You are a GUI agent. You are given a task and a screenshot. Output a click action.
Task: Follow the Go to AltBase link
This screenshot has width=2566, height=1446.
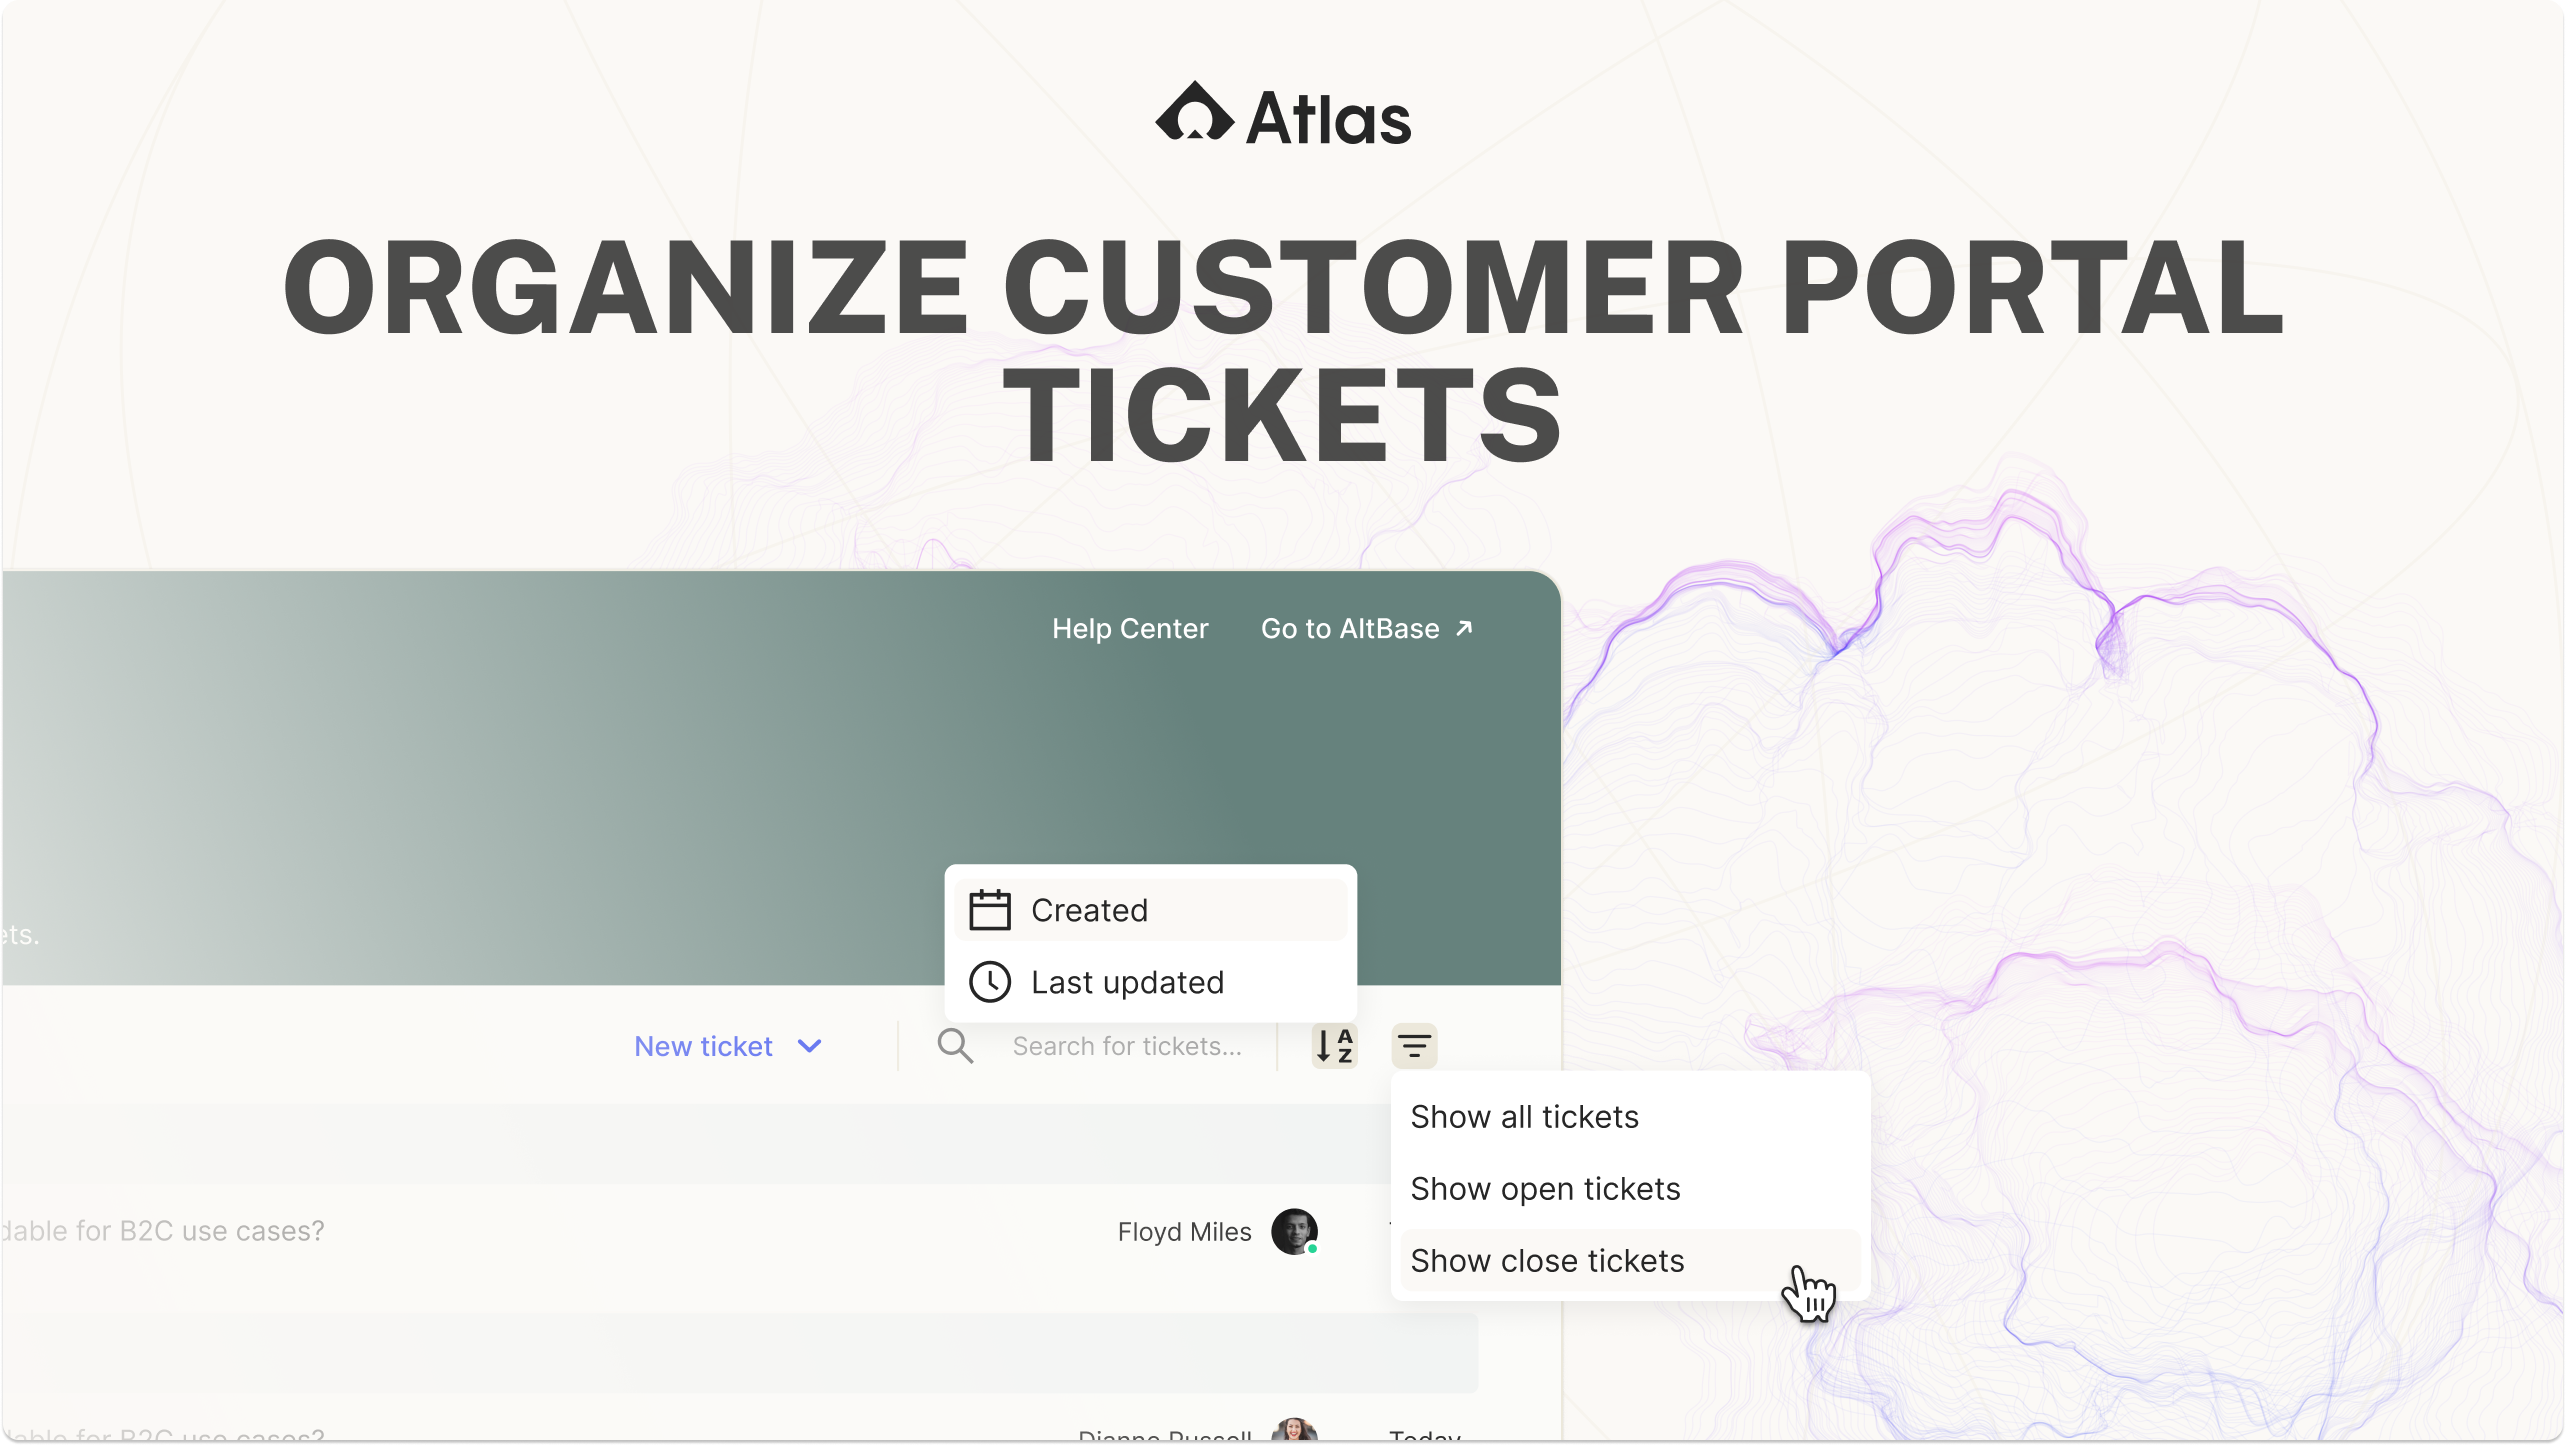pyautogui.click(x=1350, y=628)
